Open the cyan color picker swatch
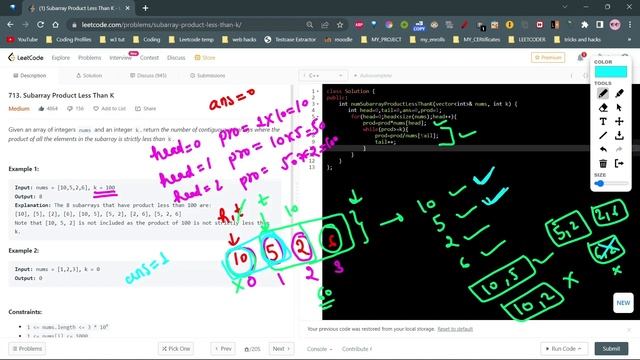 611,72
